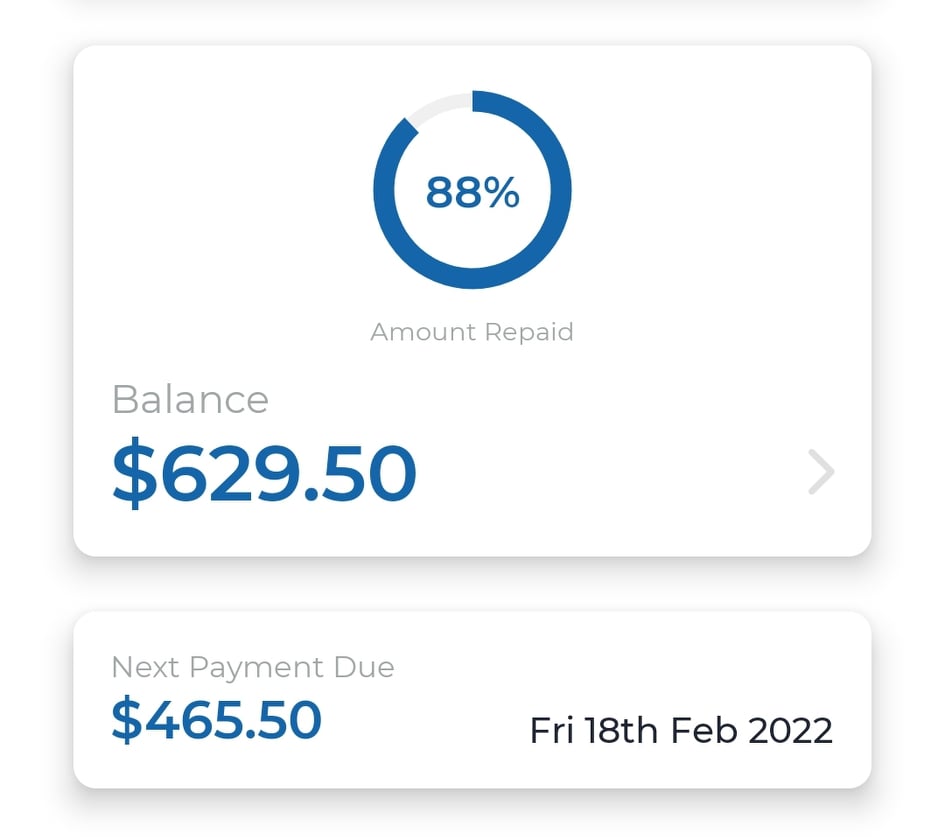Click the Next Payment Due heading
This screenshot has width=945, height=837.
point(253,668)
